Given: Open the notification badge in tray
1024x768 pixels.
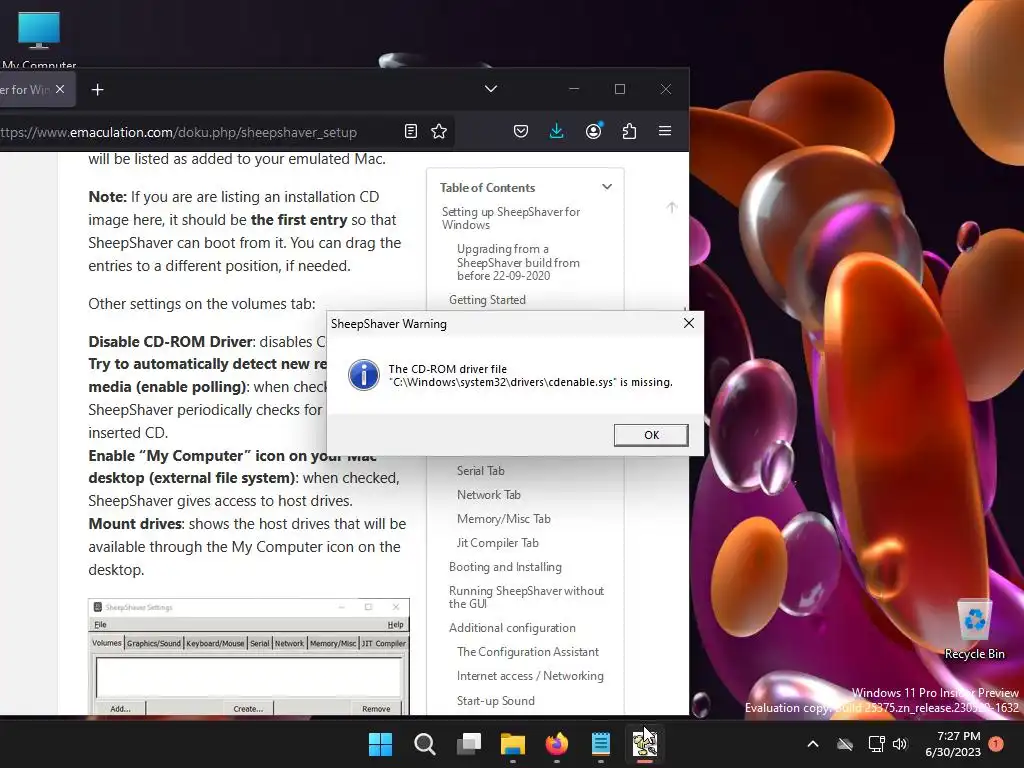Looking at the screenshot, I should (996, 743).
